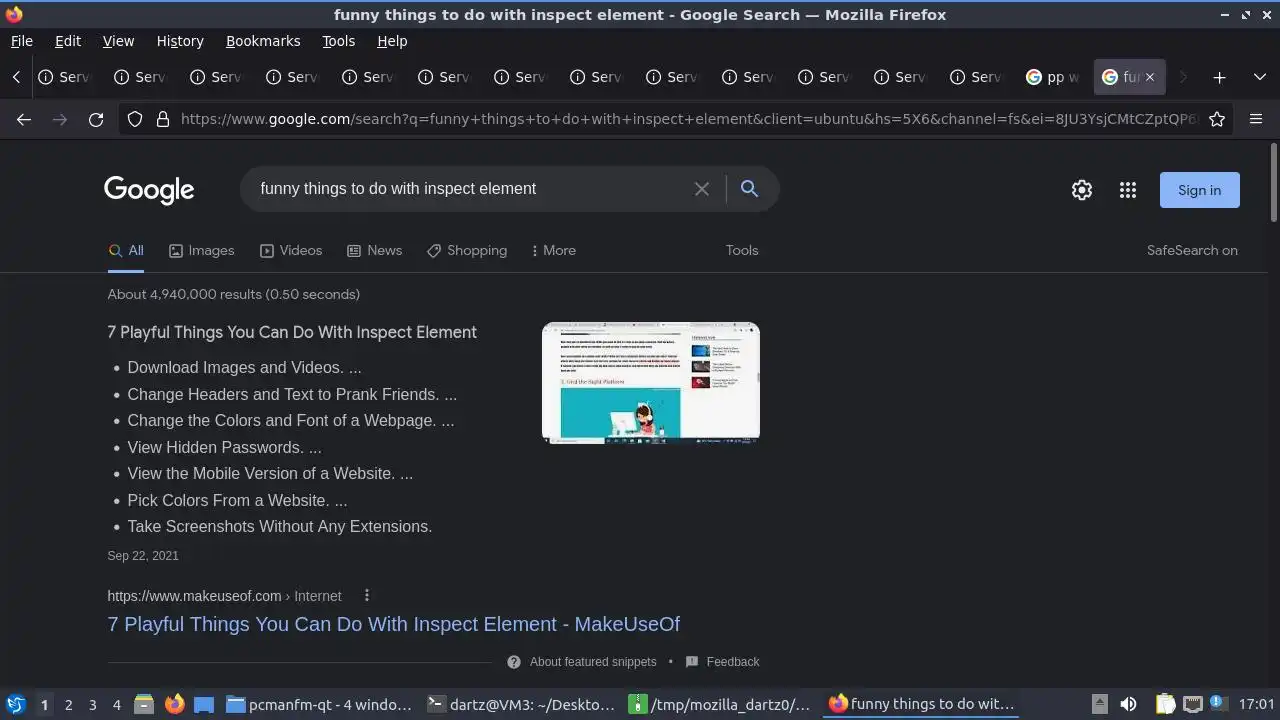The height and width of the screenshot is (720, 1280).
Task: Click the Firefox forward arrow
Action: point(60,119)
